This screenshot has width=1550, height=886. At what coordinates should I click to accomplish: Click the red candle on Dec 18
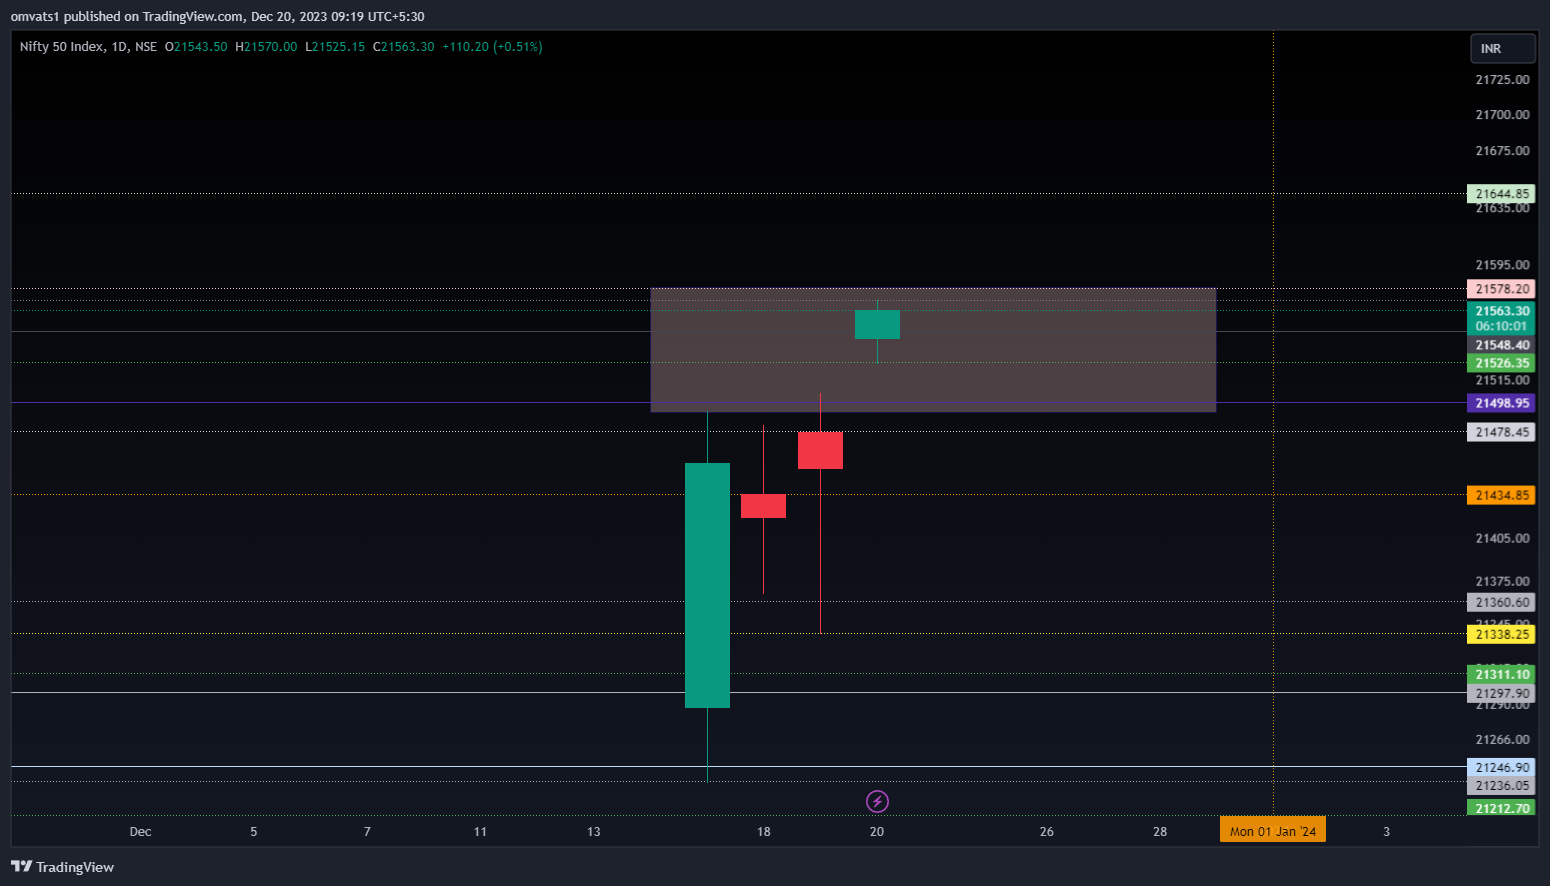(763, 506)
